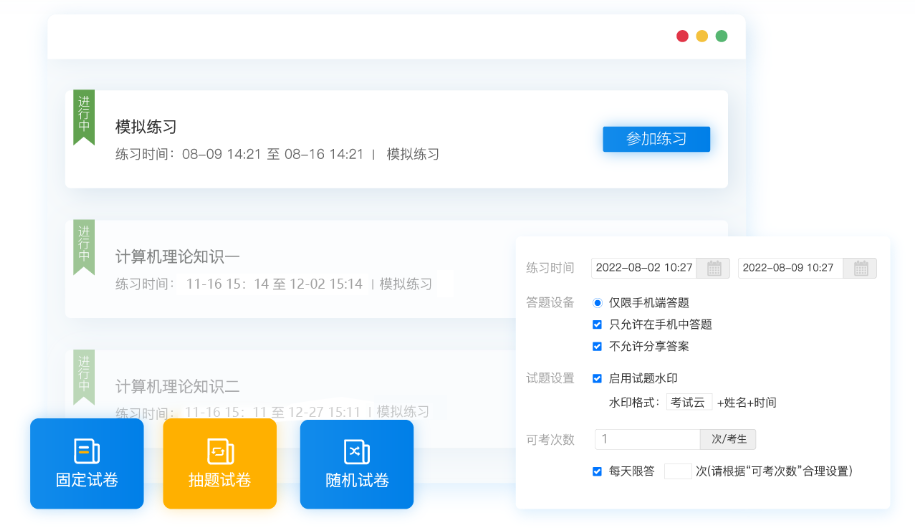Click the 参加练习 button
The image size is (915, 531).
(656, 139)
